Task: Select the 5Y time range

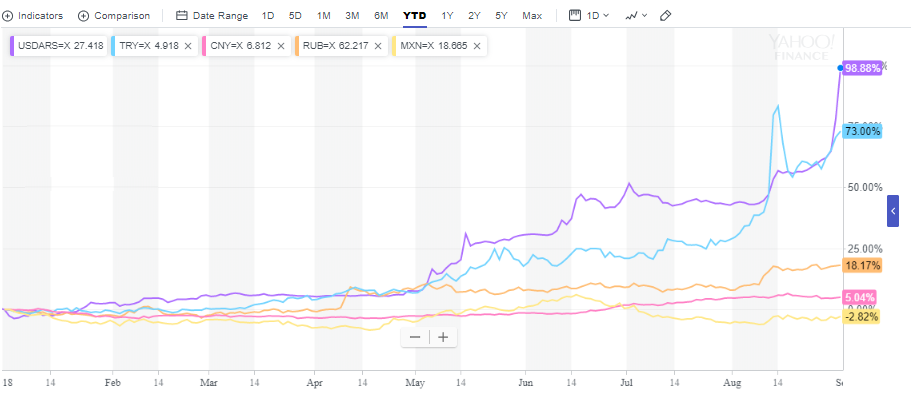Action: click(503, 16)
